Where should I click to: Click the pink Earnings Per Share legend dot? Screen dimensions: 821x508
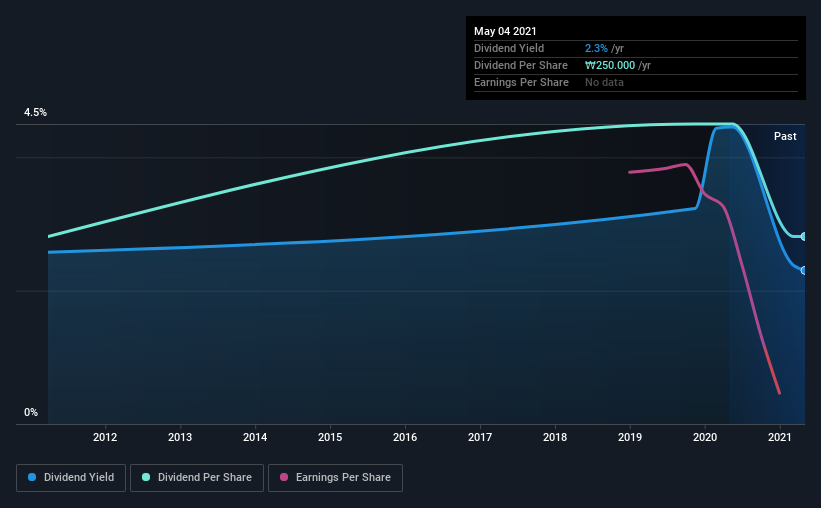pyautogui.click(x=284, y=477)
